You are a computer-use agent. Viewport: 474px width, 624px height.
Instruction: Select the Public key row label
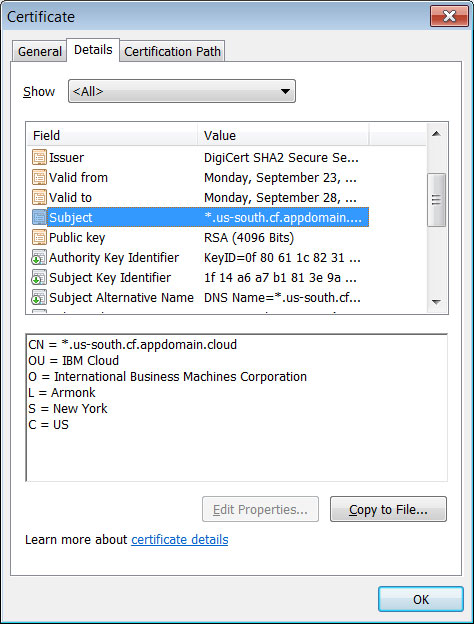[x=77, y=238]
